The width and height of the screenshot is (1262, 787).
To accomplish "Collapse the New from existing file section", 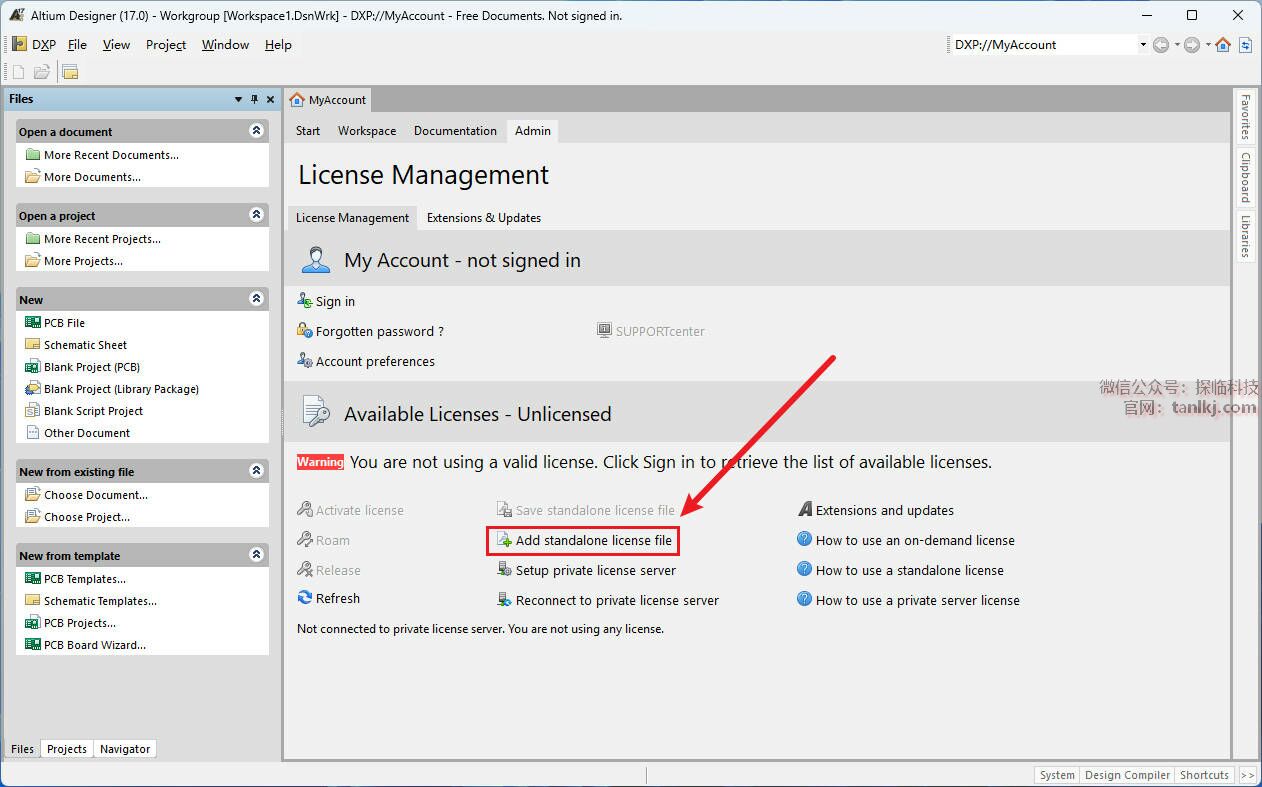I will [257, 471].
